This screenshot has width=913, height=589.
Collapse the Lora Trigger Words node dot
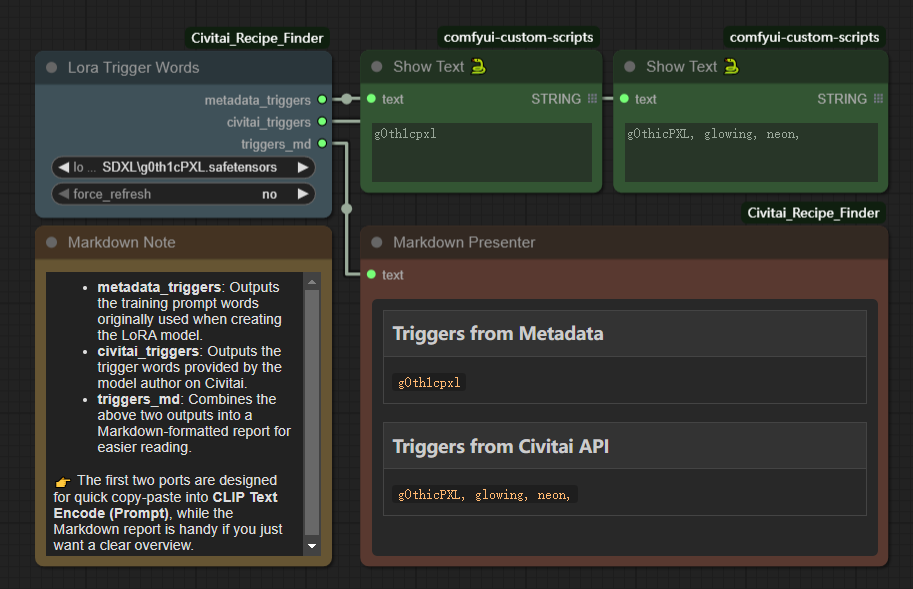pyautogui.click(x=52, y=68)
